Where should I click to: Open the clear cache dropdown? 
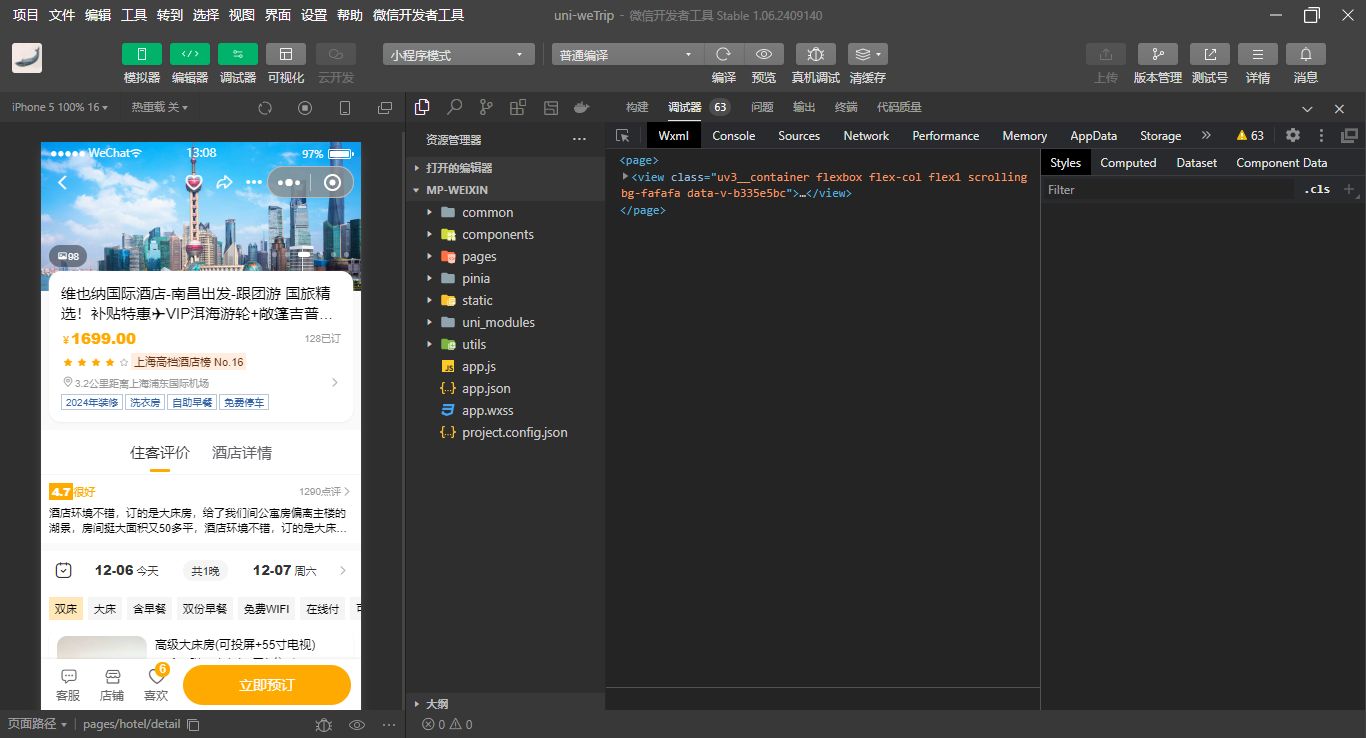(x=867, y=54)
